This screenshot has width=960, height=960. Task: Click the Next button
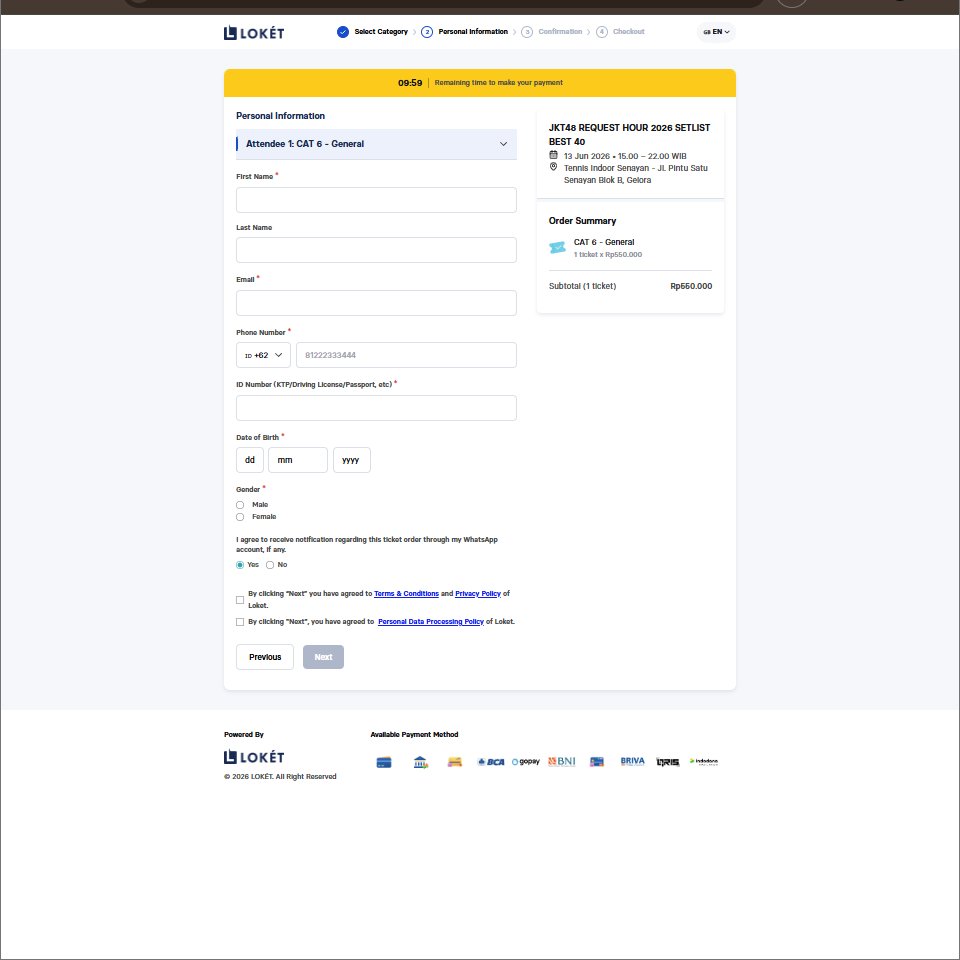[x=323, y=657]
